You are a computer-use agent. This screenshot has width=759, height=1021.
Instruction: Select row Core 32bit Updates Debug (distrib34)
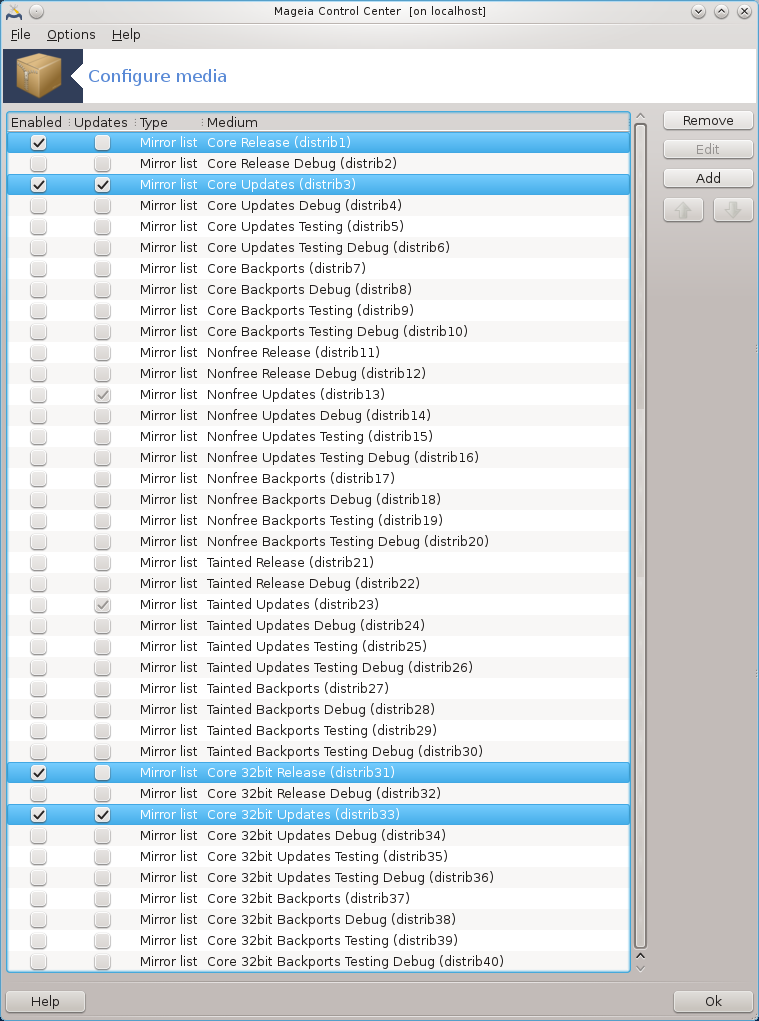(x=318, y=835)
